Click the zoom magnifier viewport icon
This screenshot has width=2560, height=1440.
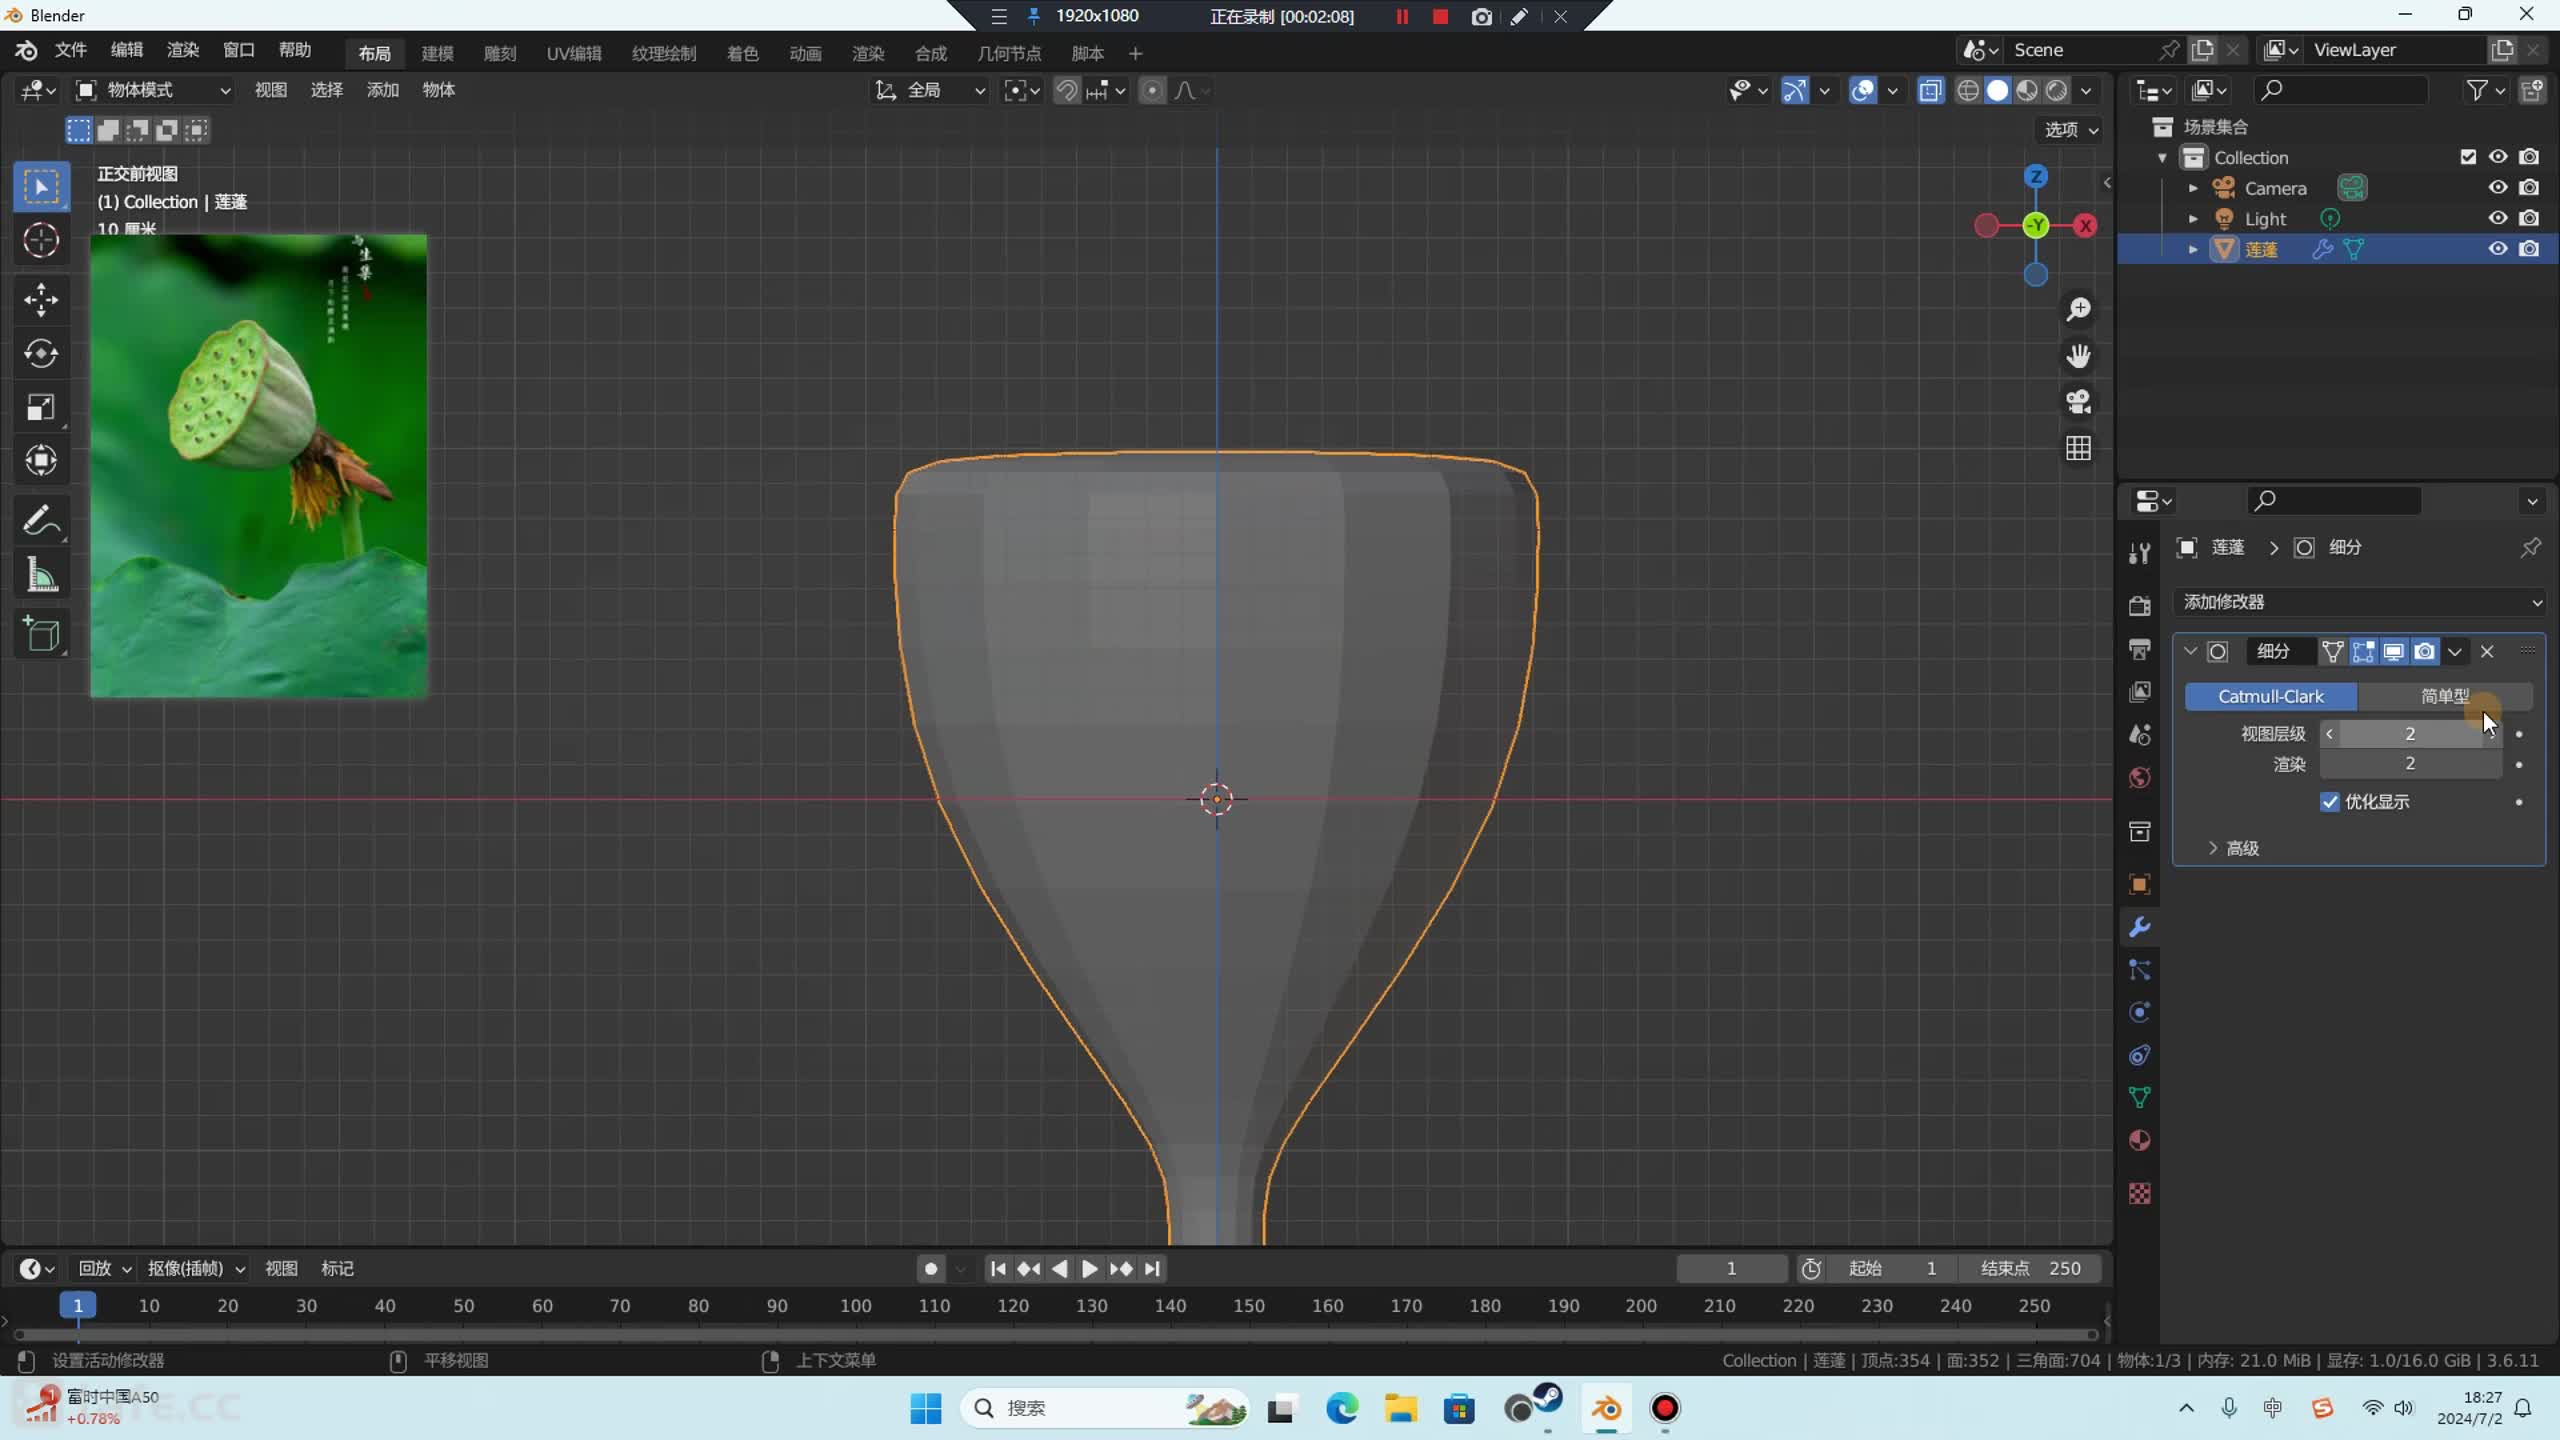coord(2078,310)
